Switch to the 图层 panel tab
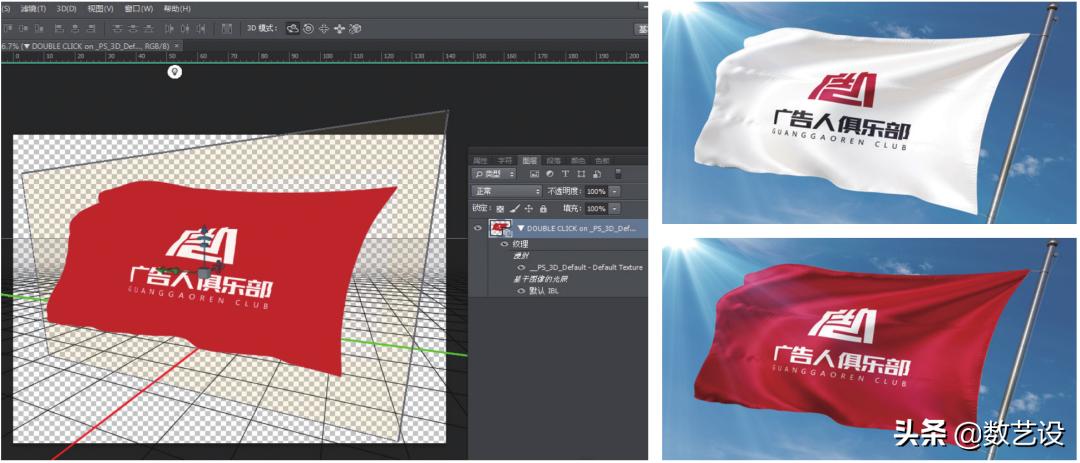The height and width of the screenshot is (463, 1080). pos(530,161)
